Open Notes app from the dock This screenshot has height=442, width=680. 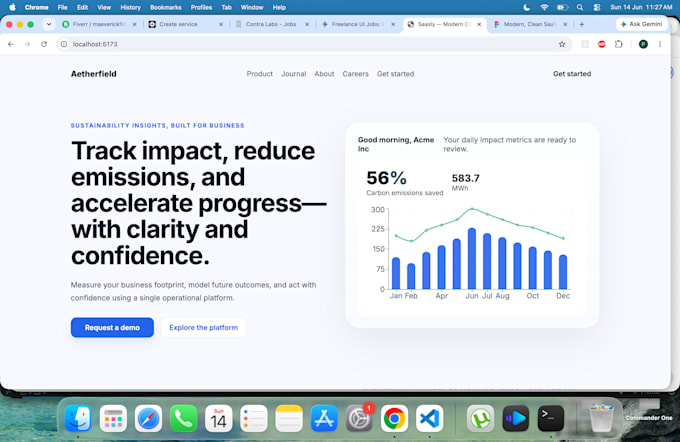(x=289, y=419)
